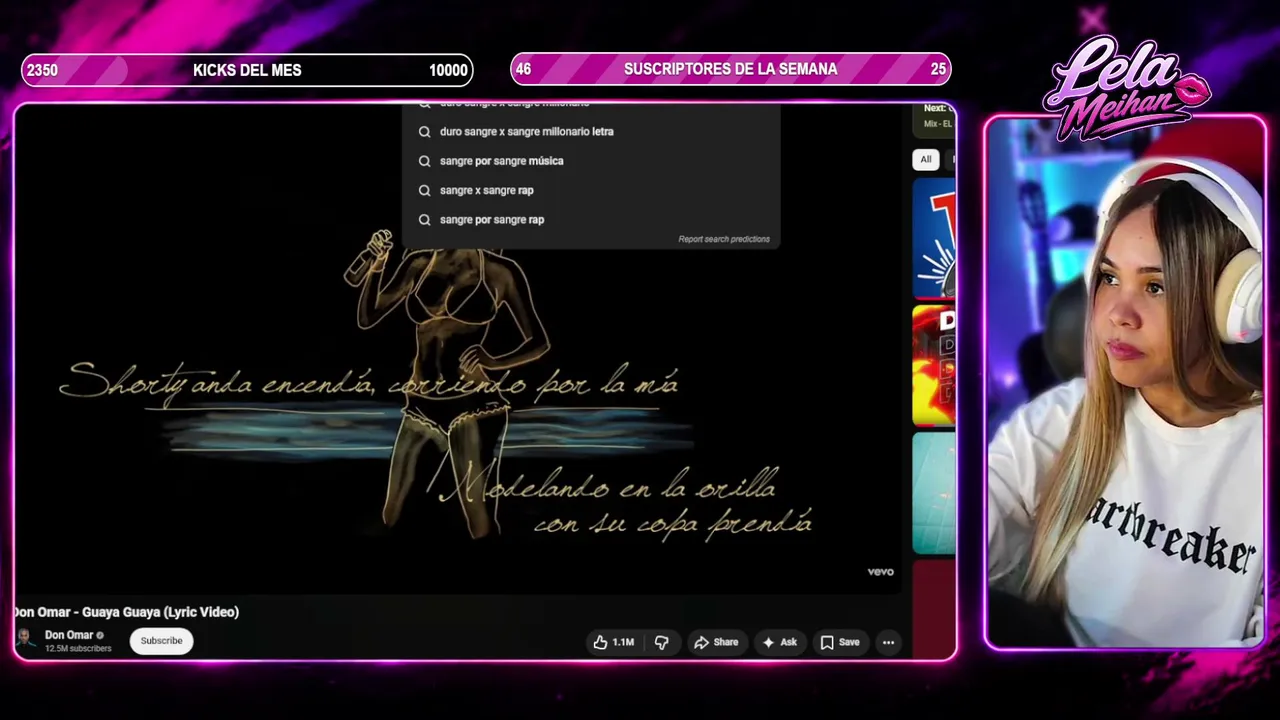Screen dimensions: 1280x720
Task: Click the video title 'Don Omar - Guaya Guaya (Lyric Video)'
Action: coord(126,612)
